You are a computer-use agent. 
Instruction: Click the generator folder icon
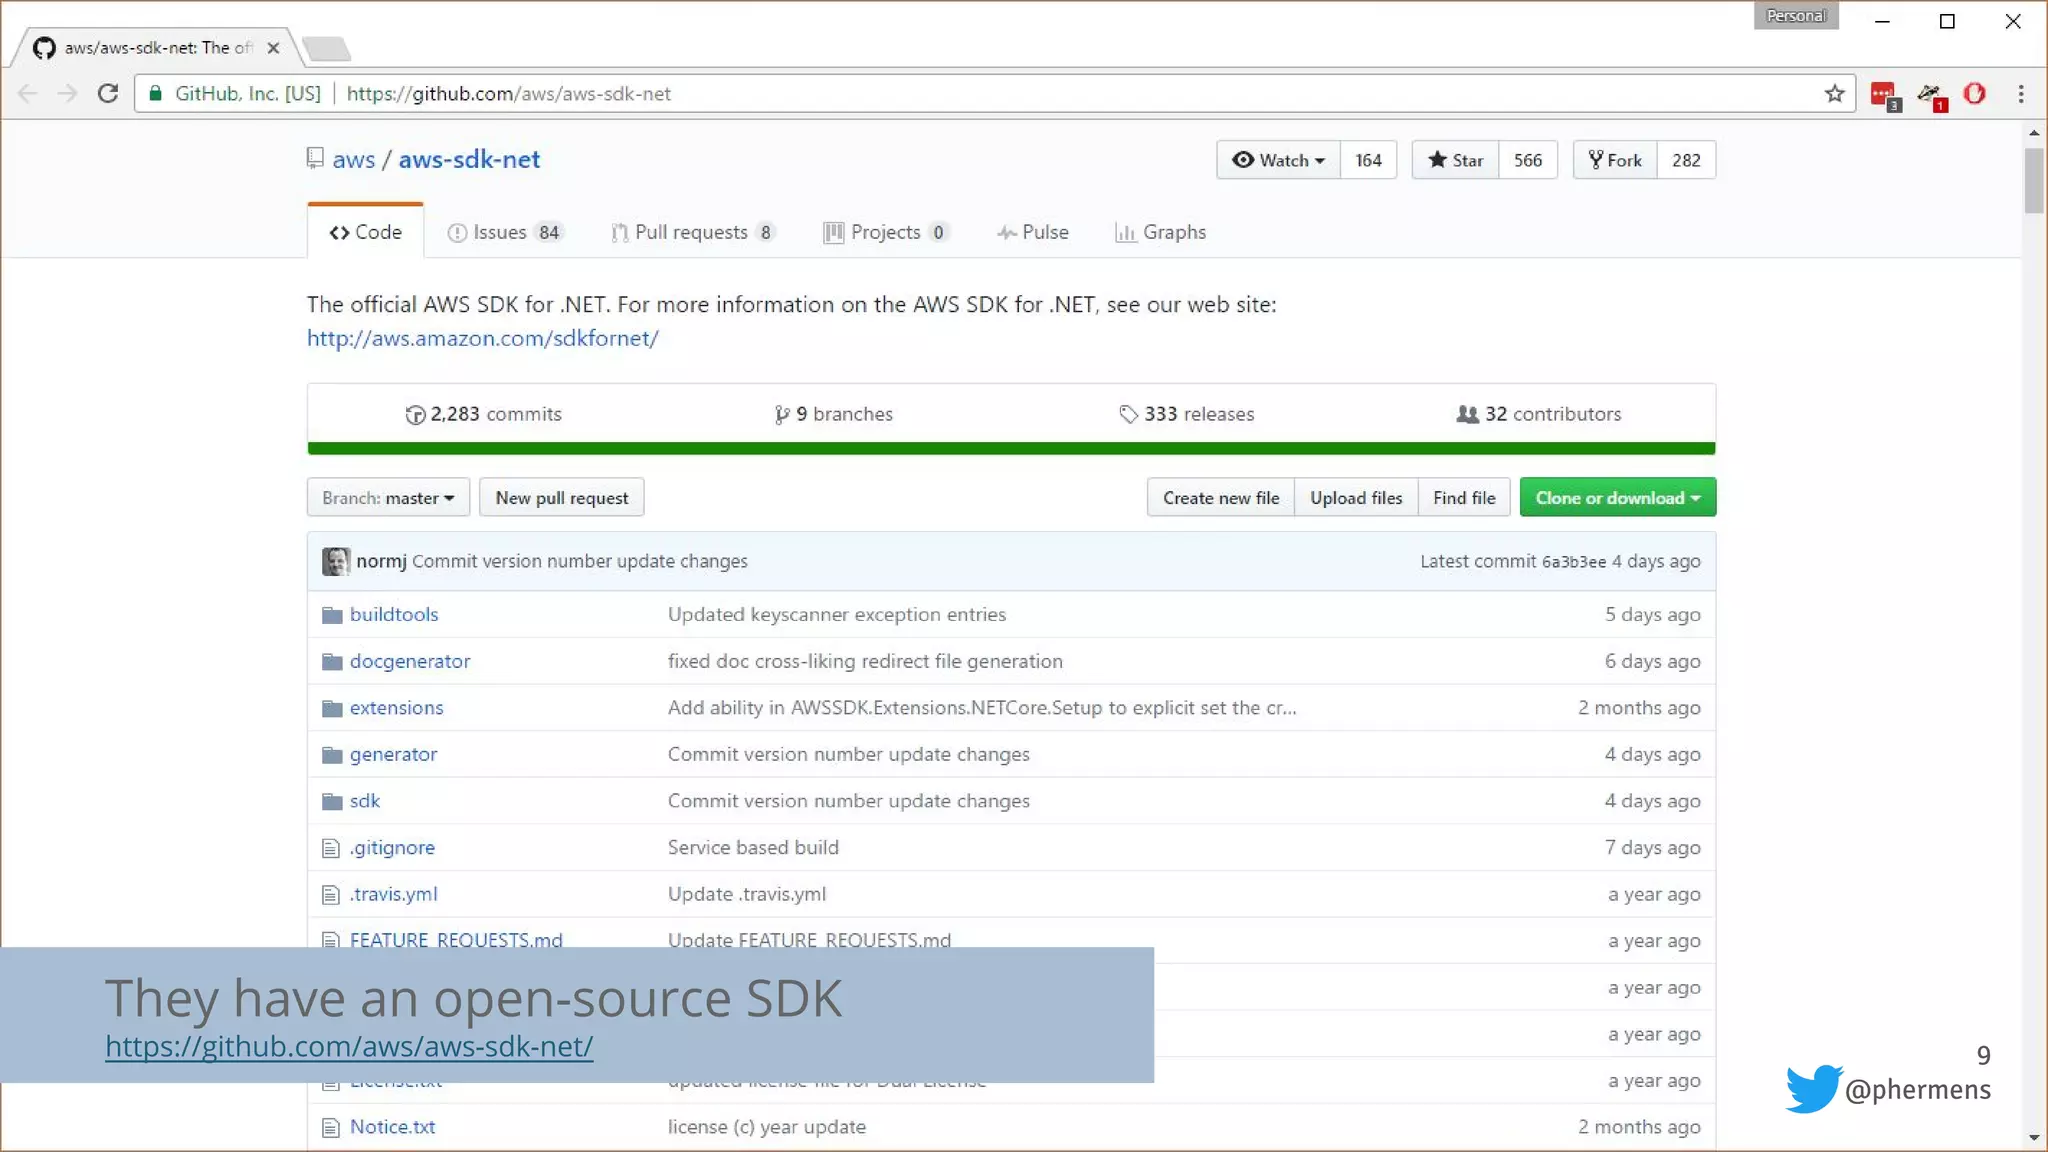[332, 755]
